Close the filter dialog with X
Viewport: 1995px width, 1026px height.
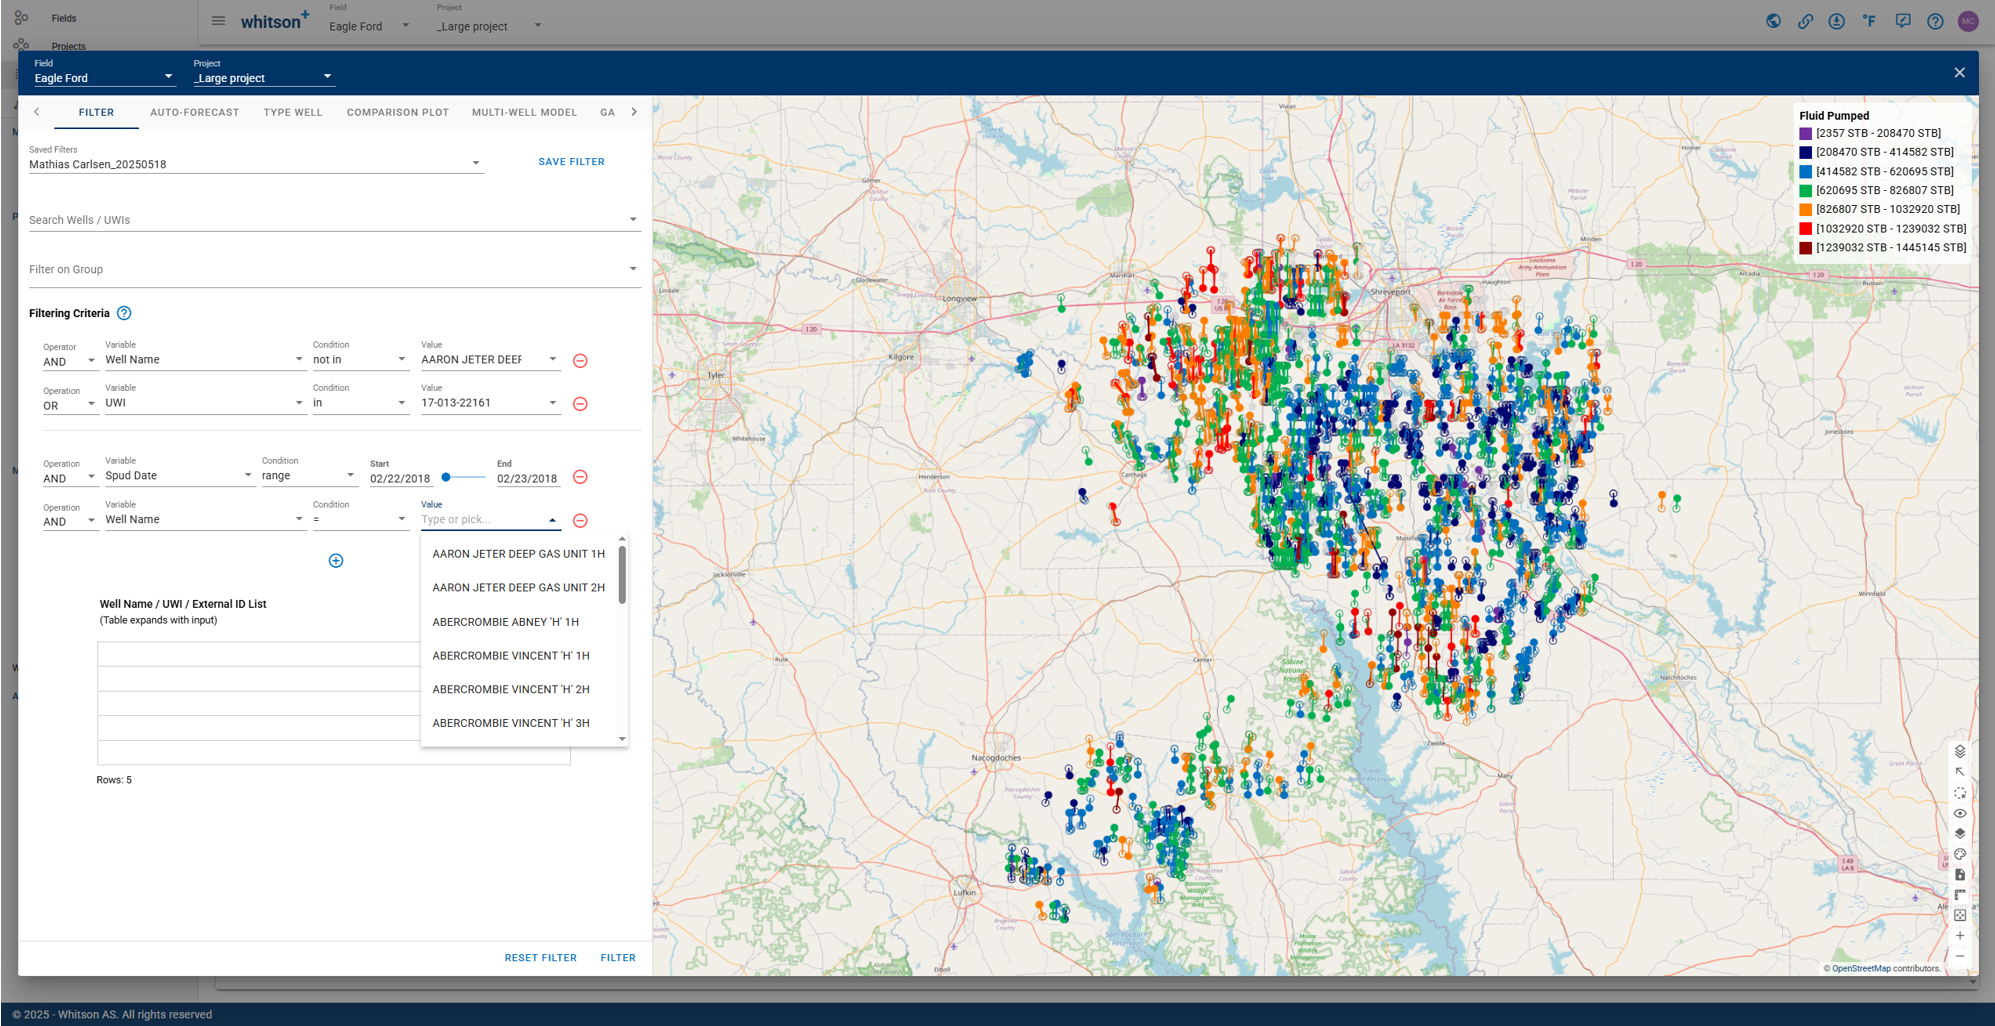click(x=1959, y=72)
